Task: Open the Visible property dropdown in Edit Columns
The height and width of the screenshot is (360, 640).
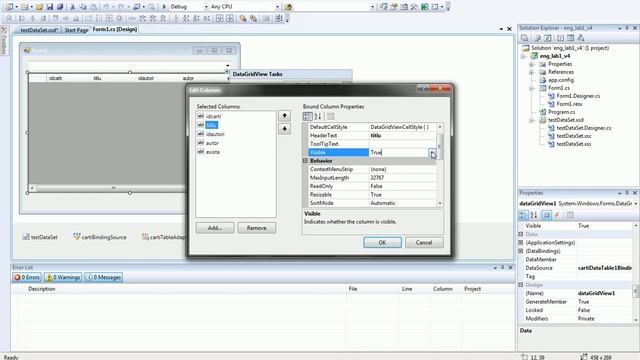Action: click(x=432, y=153)
